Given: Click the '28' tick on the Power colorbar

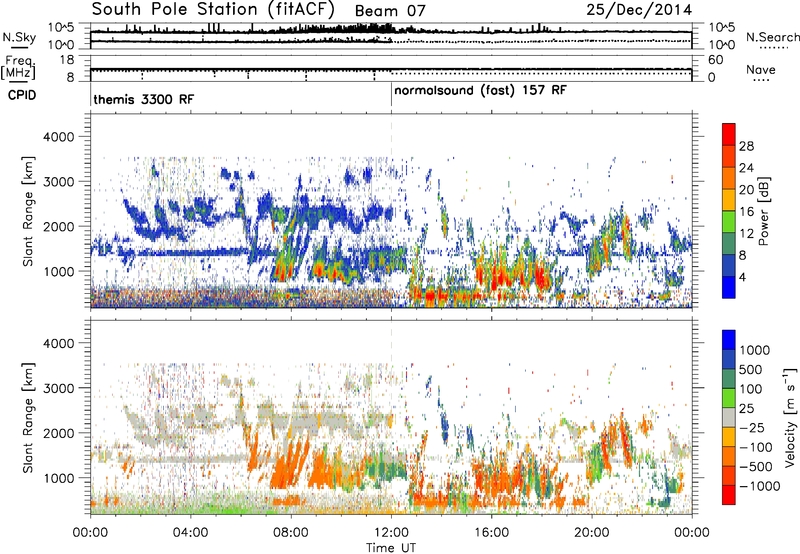Looking at the screenshot, I should click(746, 146).
